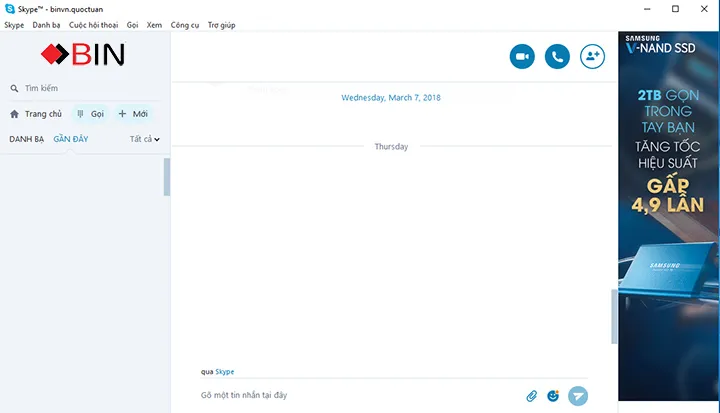Open the Trợ giúp menu
Image resolution: width=720 pixels, height=413 pixels.
tap(221, 24)
